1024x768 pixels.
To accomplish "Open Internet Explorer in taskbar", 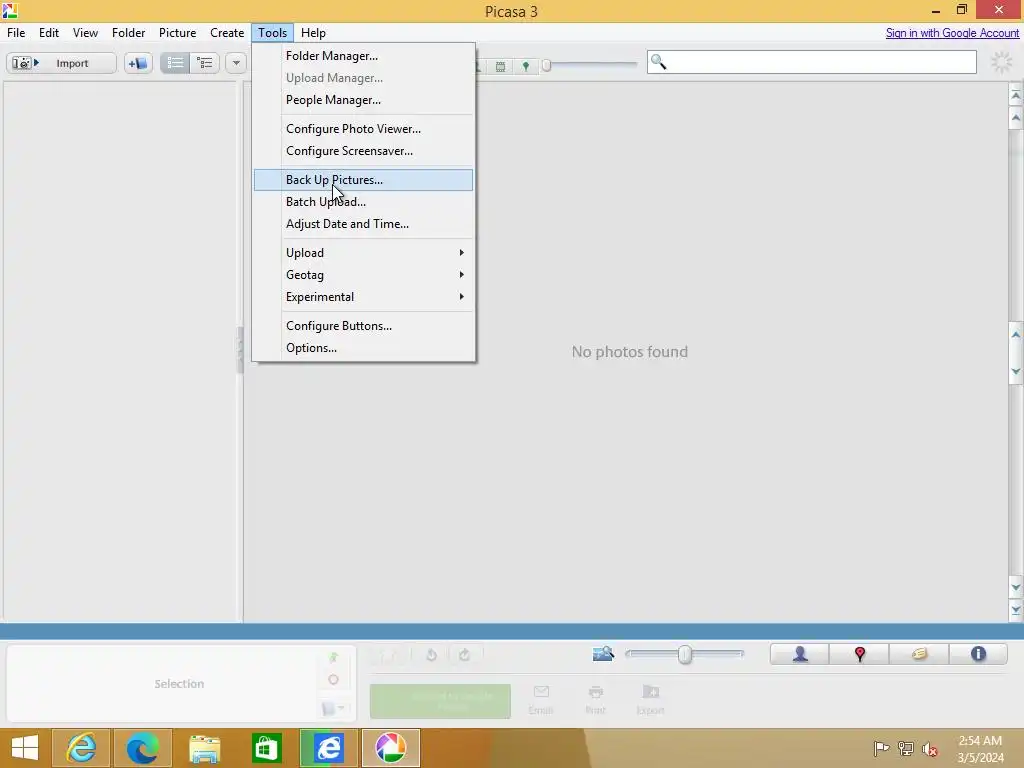I will 81,748.
